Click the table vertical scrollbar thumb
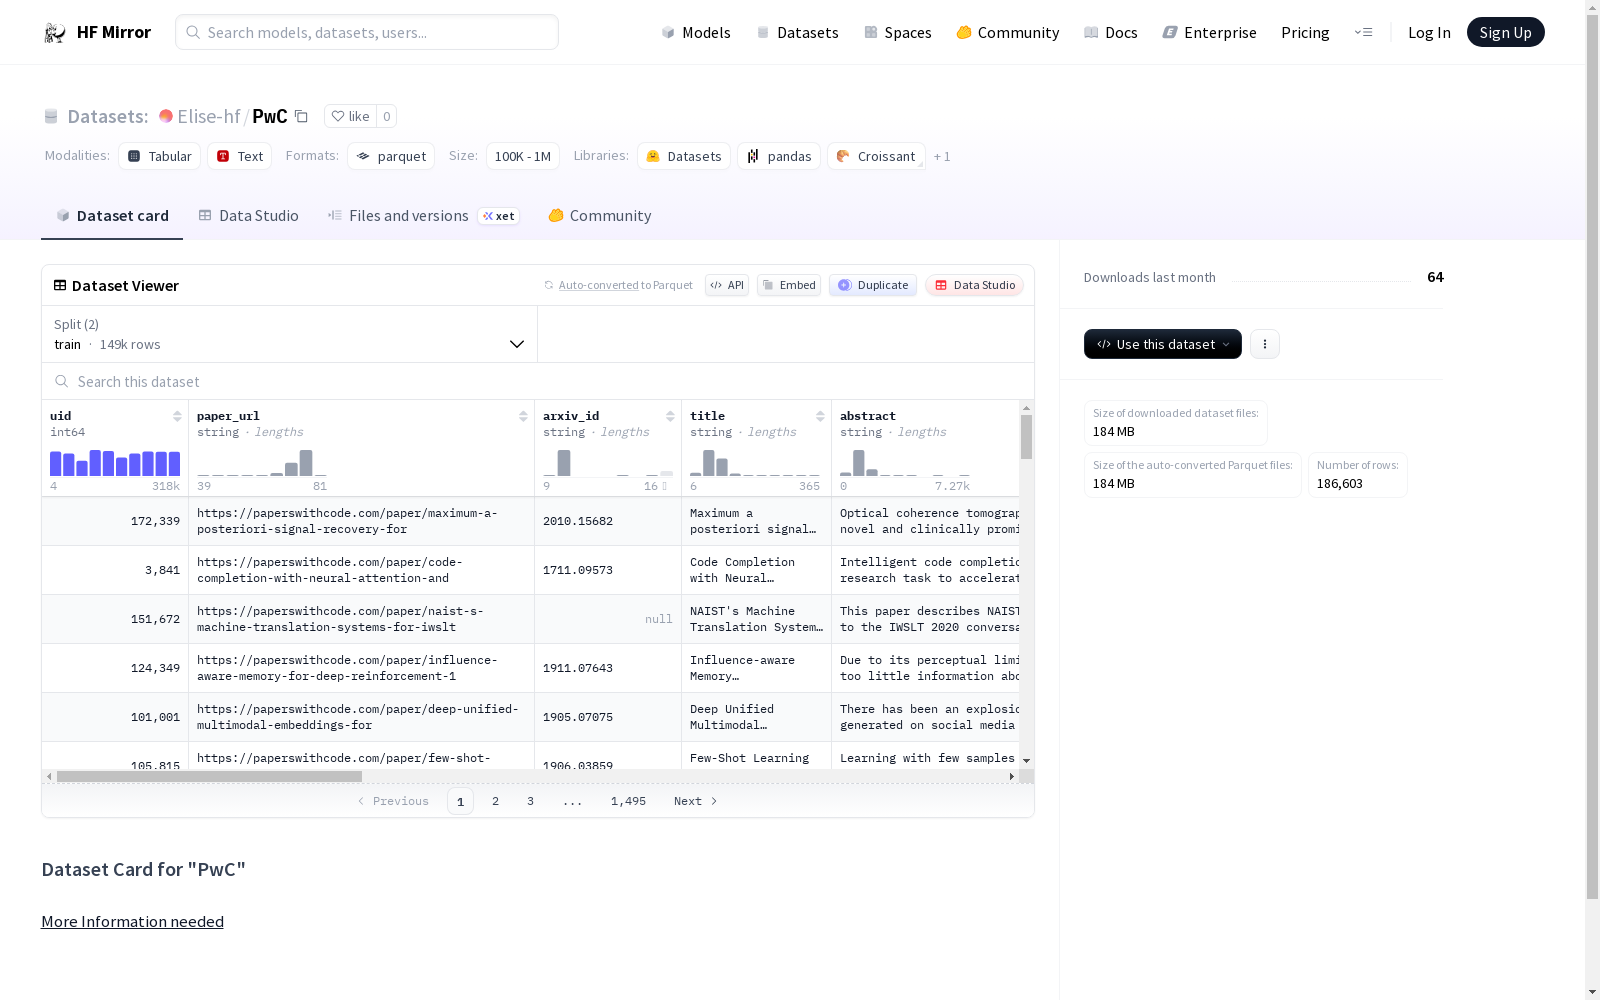1600x1000 pixels. pos(1026,437)
